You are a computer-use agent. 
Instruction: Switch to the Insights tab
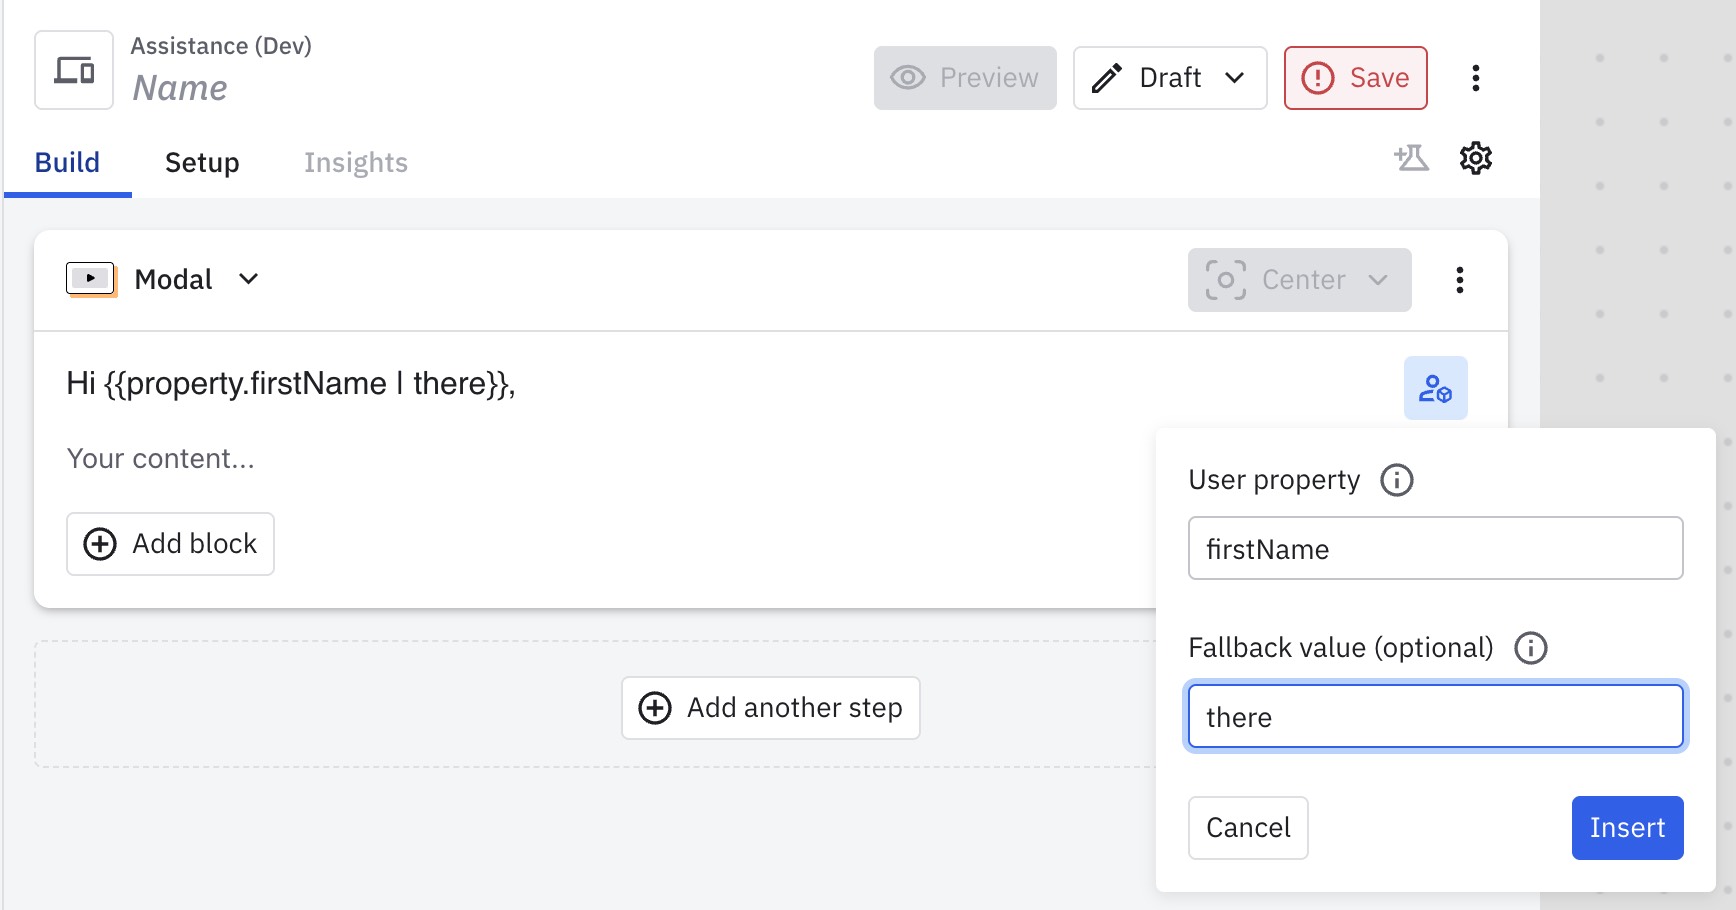pyautogui.click(x=355, y=162)
